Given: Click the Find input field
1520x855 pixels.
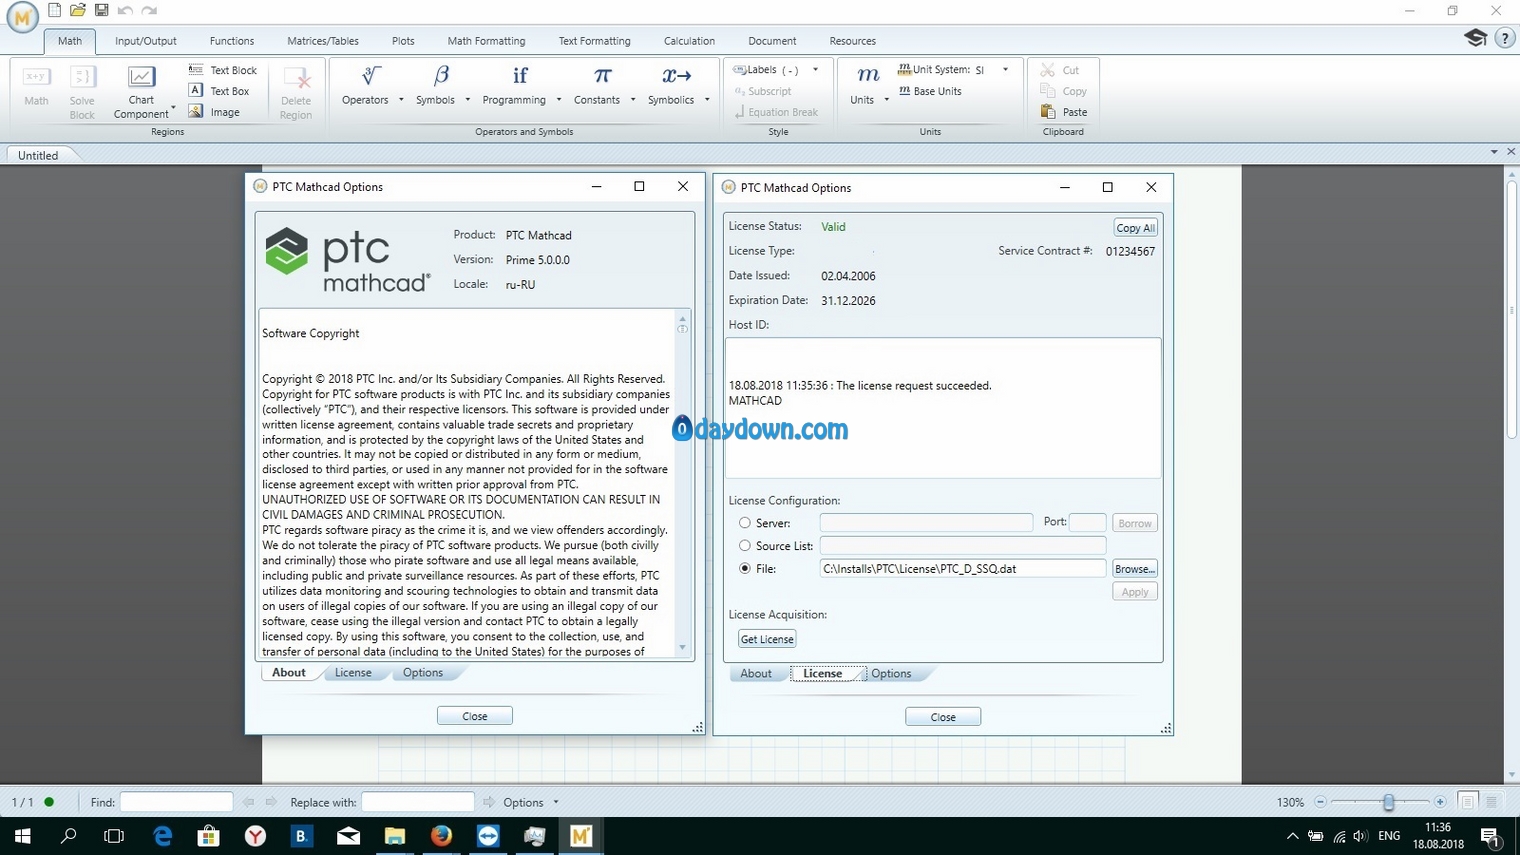Looking at the screenshot, I should pyautogui.click(x=176, y=802).
